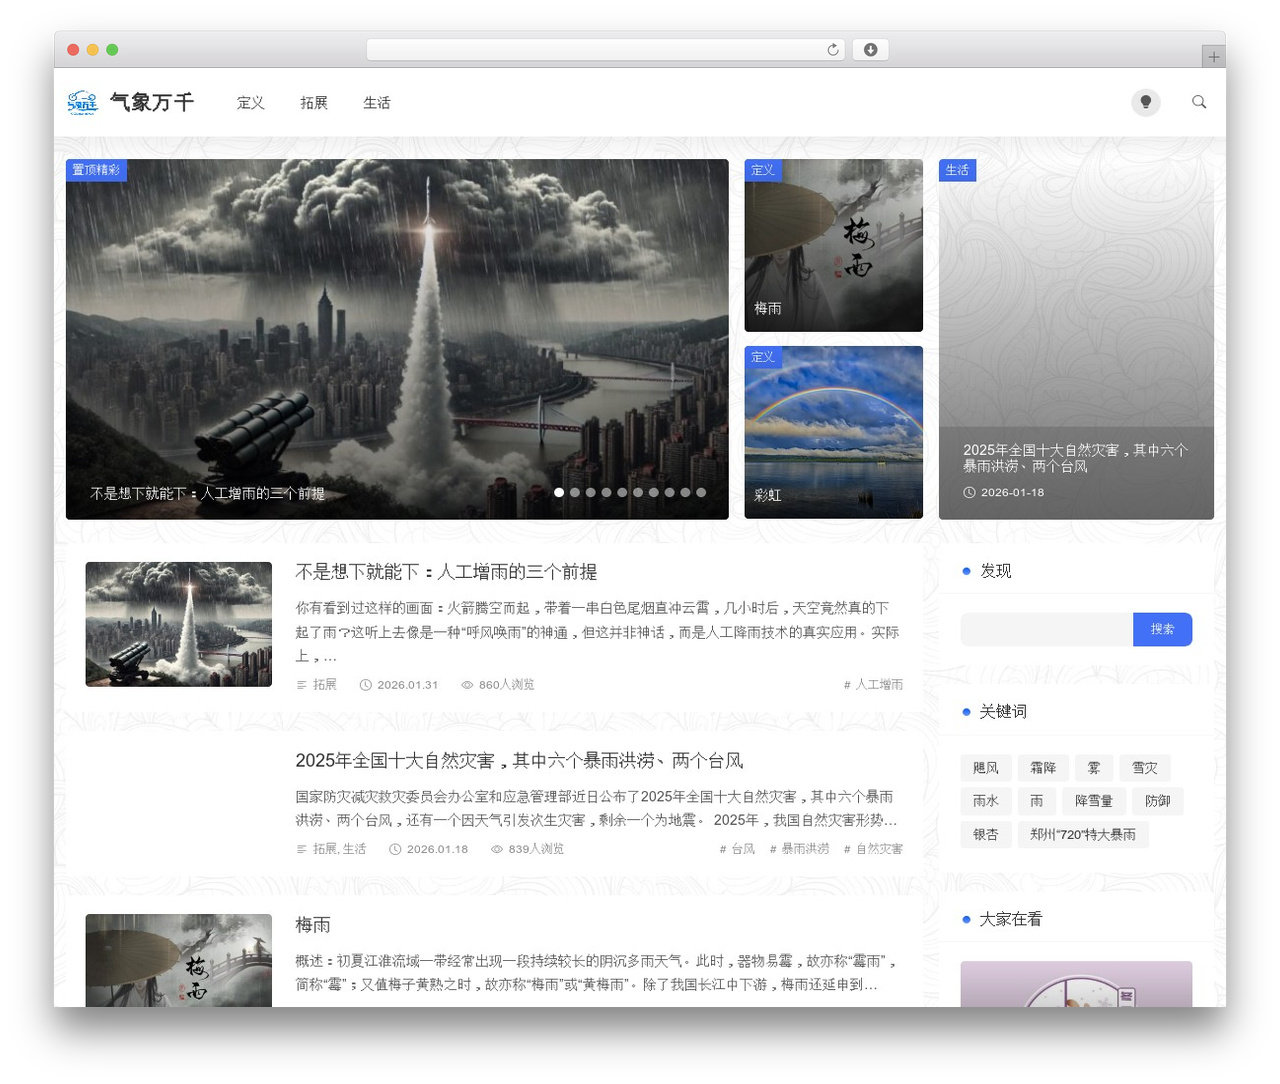This screenshot has height=1084, width=1280.
Task: Click the browser address bar
Action: pos(605,50)
